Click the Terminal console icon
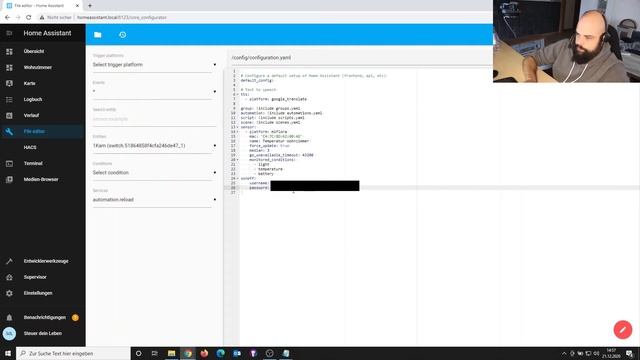 (9, 163)
